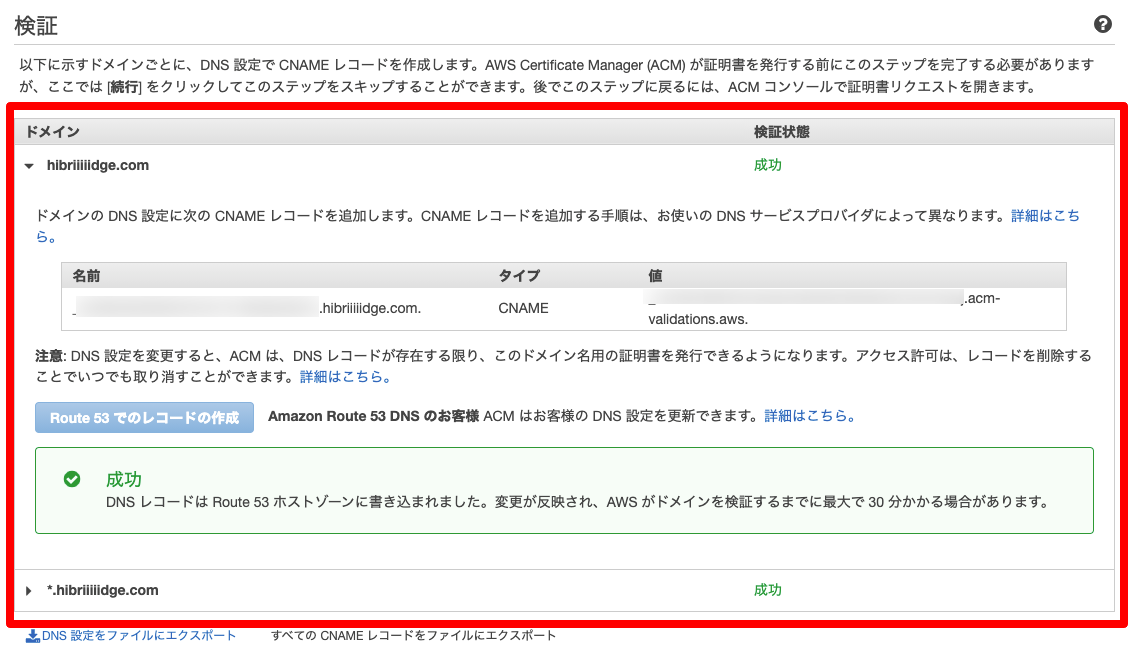Open the help icon at top right
This screenshot has height=655, width=1135.
click(x=1104, y=23)
